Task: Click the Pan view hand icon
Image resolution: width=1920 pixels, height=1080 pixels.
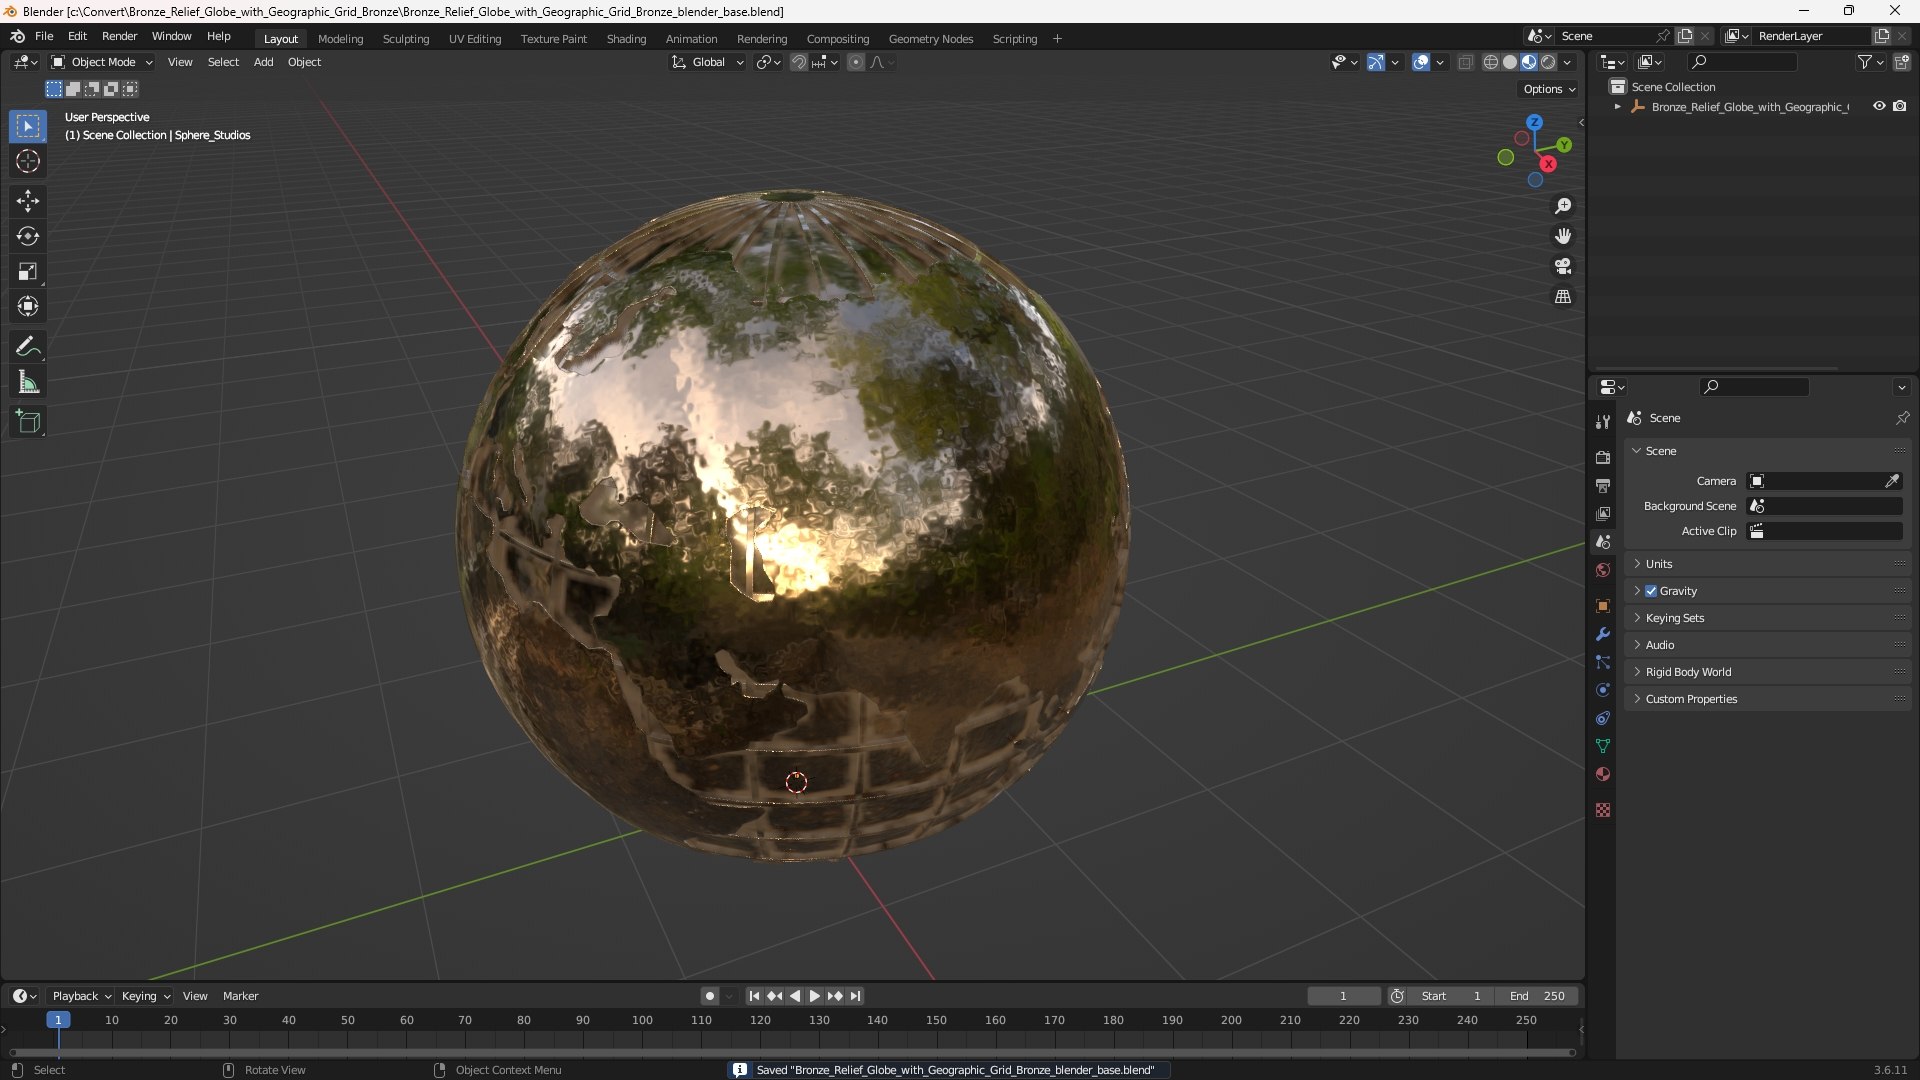Action: [x=1563, y=236]
